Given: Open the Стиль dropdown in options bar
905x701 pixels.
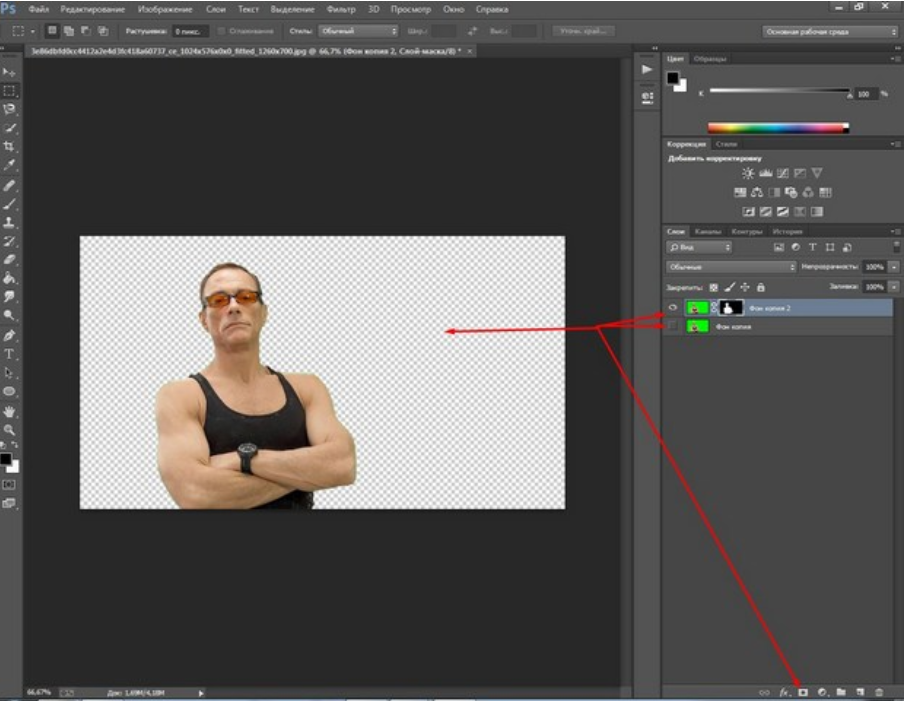Looking at the screenshot, I should pos(358,31).
